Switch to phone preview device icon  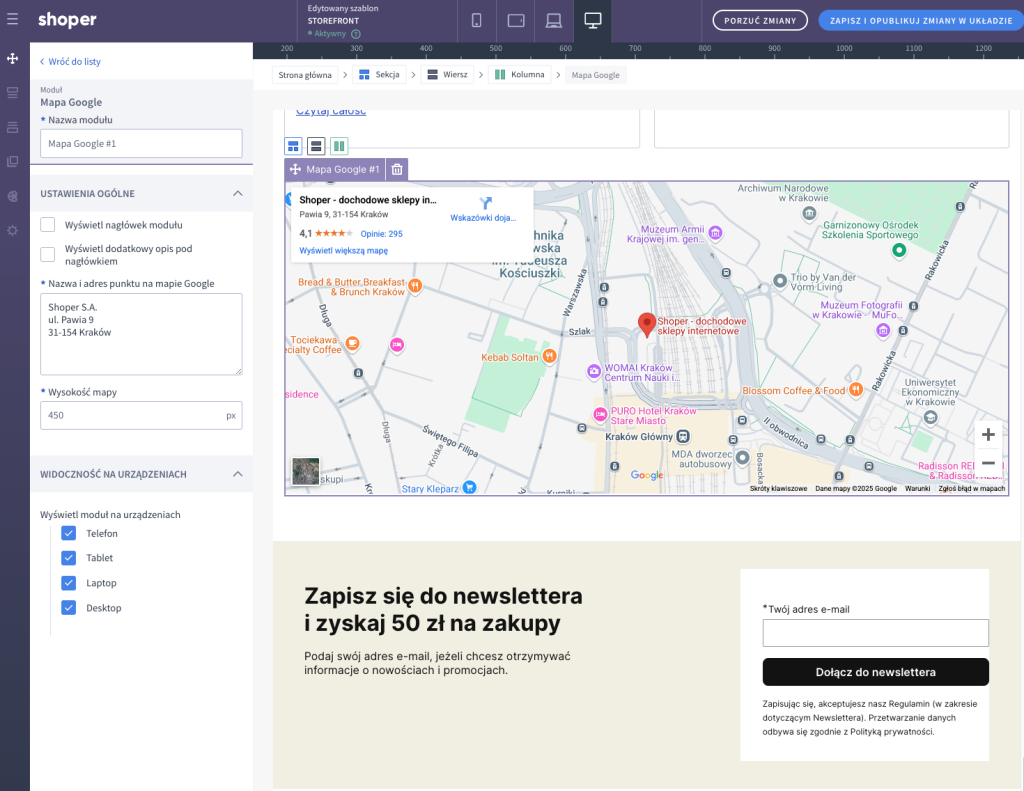(x=477, y=20)
